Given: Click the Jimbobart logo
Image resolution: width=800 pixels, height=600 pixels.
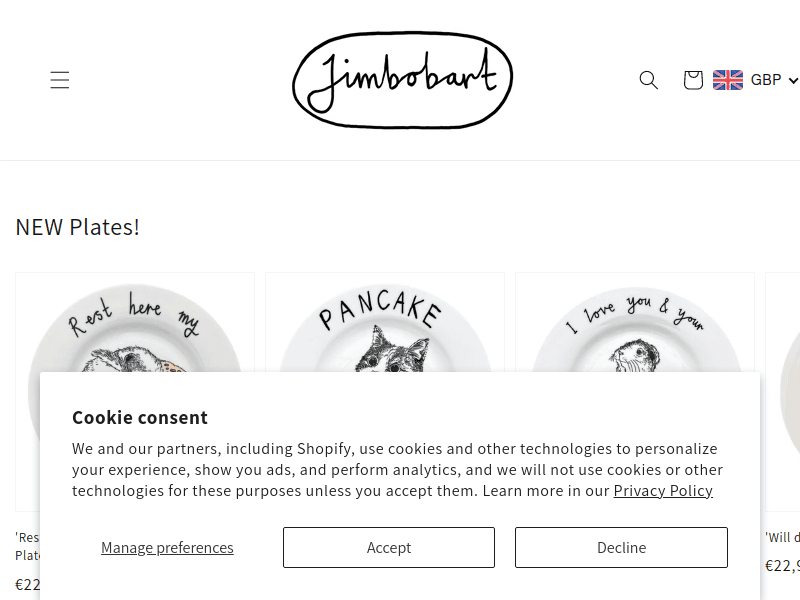Looking at the screenshot, I should [402, 80].
